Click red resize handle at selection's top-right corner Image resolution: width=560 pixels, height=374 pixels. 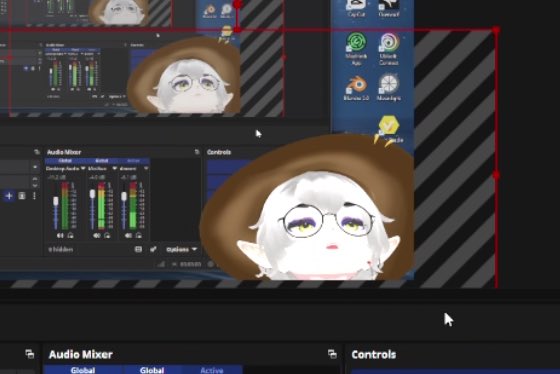point(496,30)
